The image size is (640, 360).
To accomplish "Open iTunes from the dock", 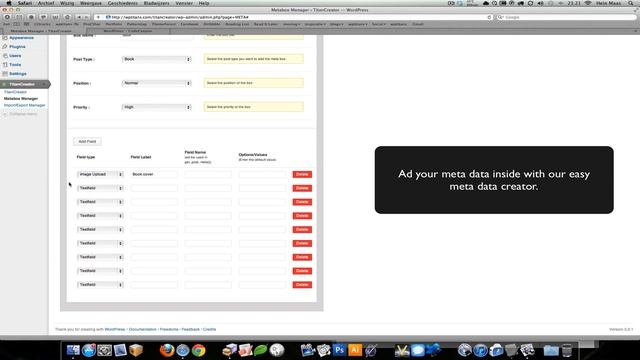I will (480, 350).
